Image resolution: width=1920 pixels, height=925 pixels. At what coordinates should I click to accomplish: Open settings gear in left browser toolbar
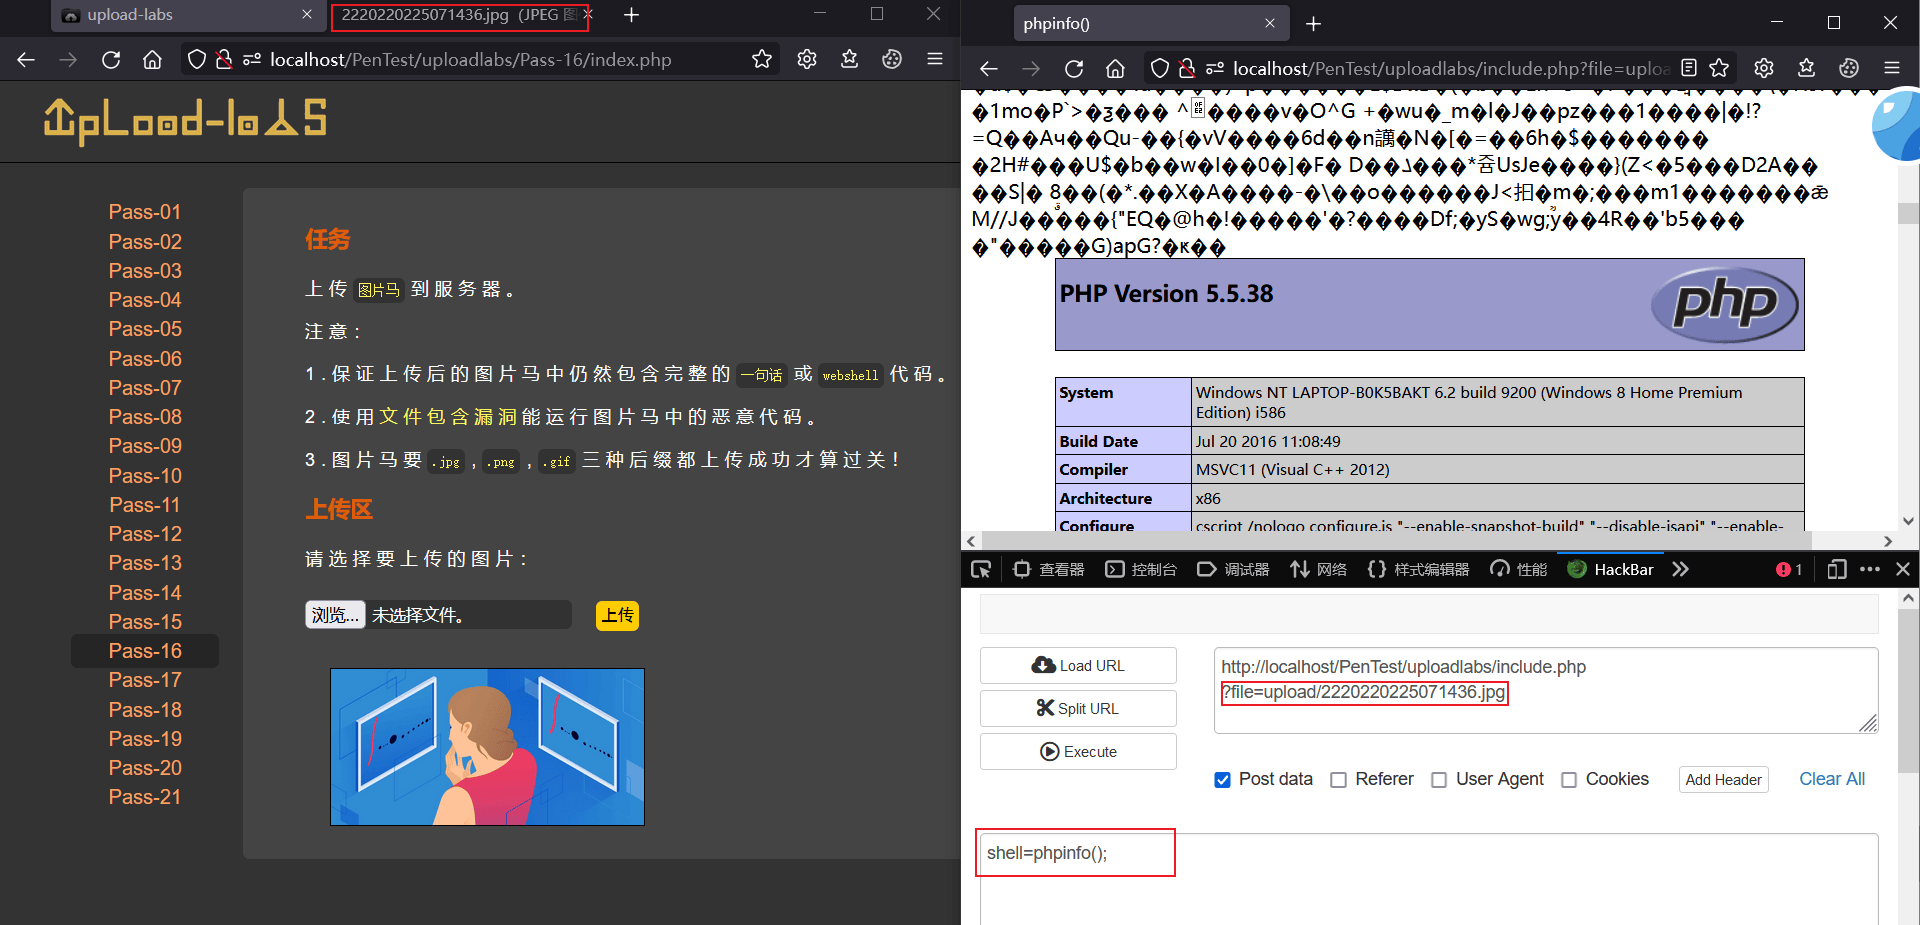point(807,60)
